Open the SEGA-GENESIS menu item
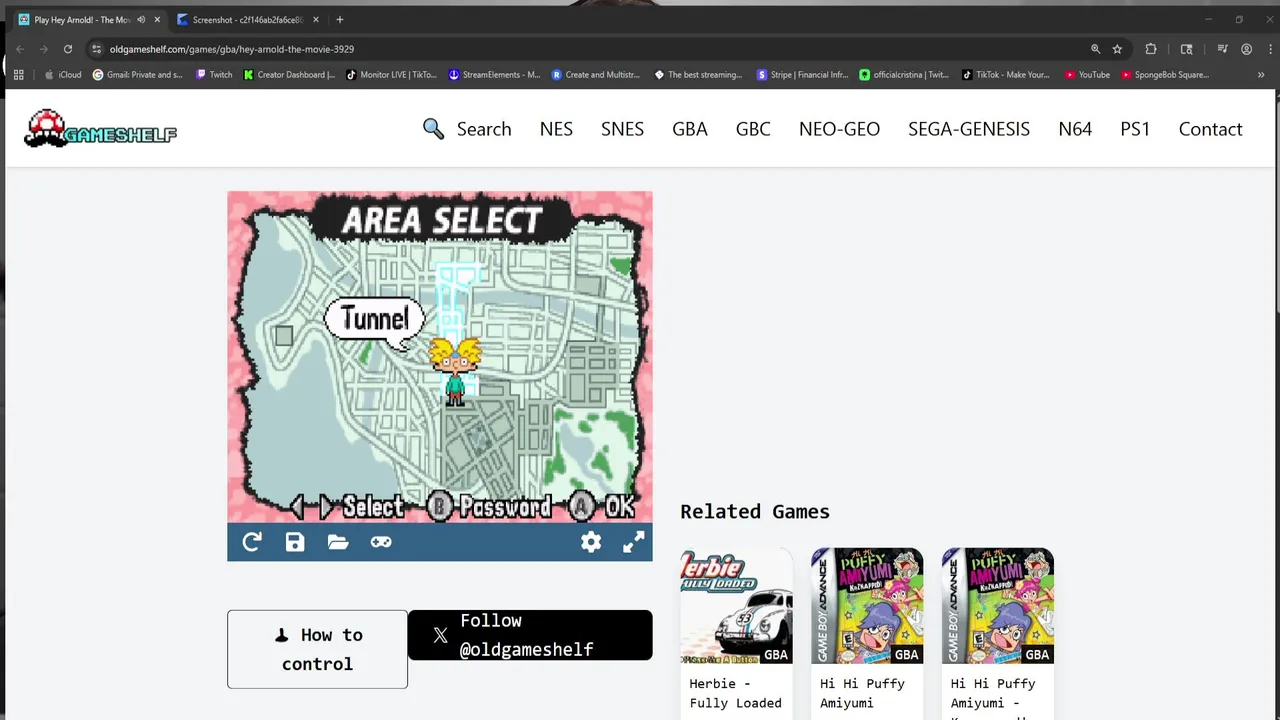The width and height of the screenshot is (1280, 720). [969, 129]
